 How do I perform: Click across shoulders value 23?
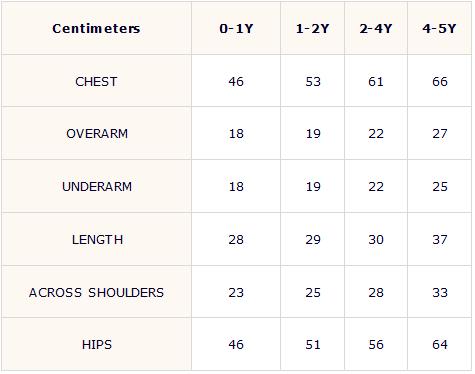[x=236, y=293]
